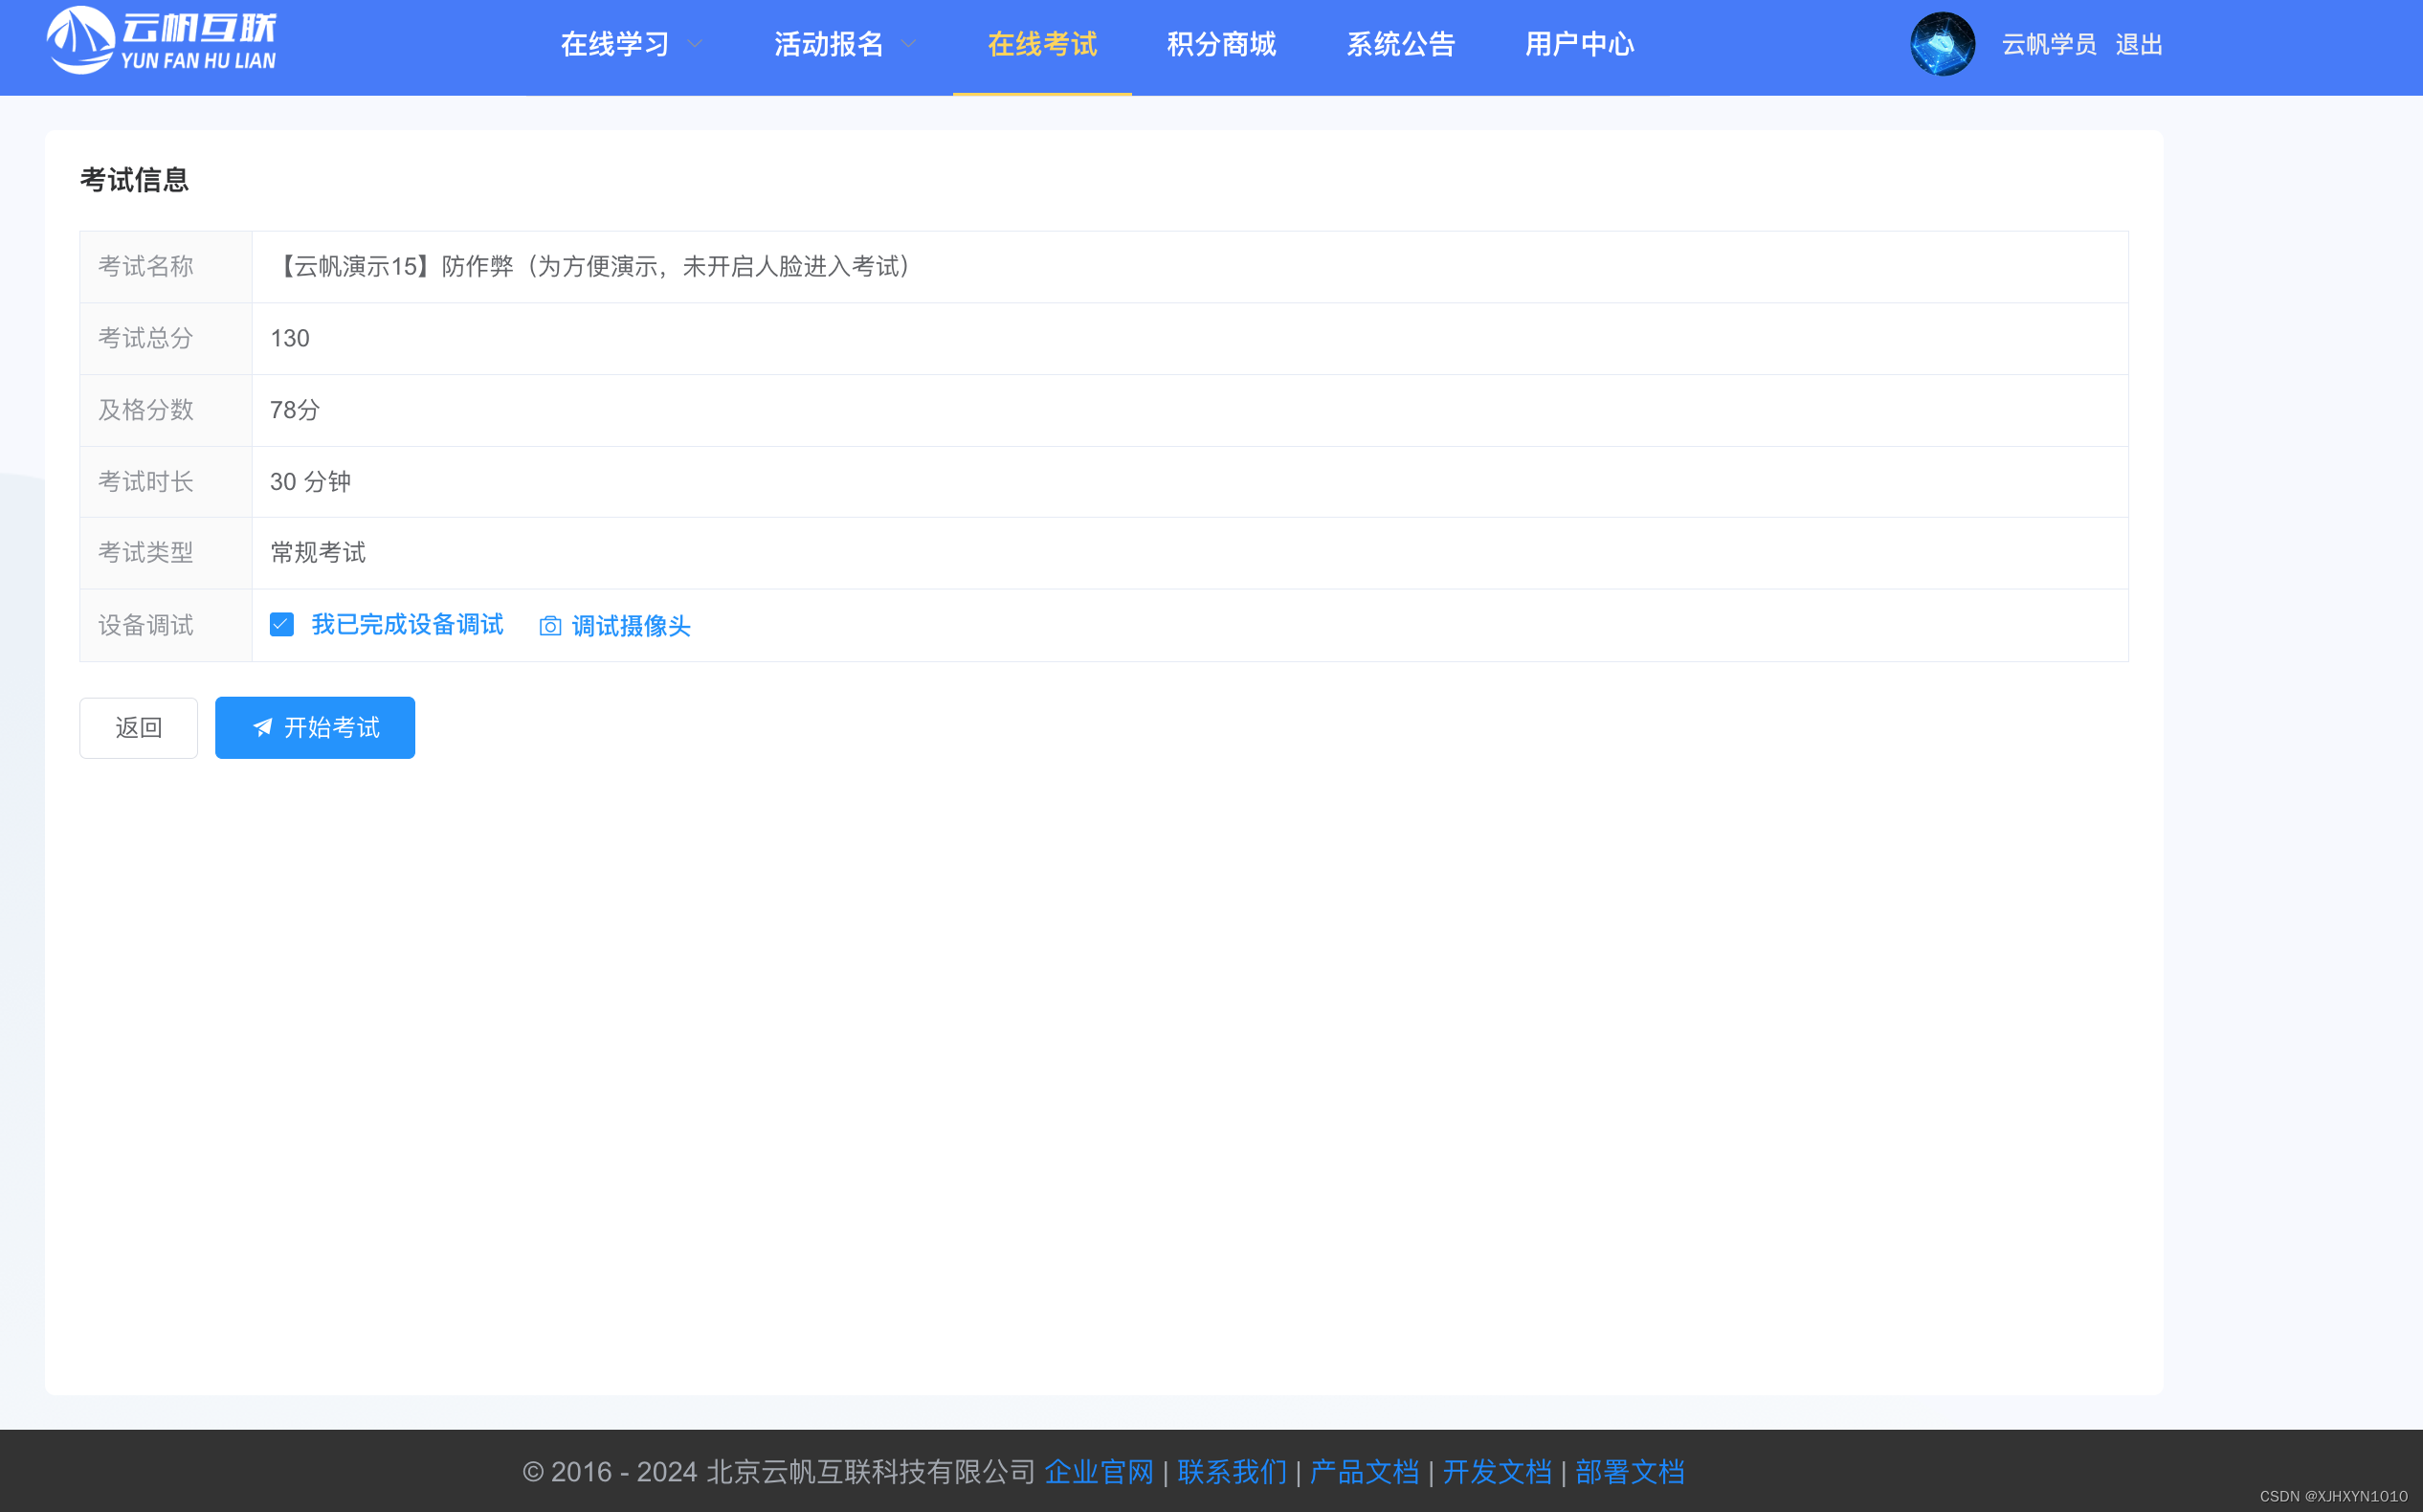The width and height of the screenshot is (2423, 1512).
Task: Open the 企业官网 footer link
Action: (x=1098, y=1472)
